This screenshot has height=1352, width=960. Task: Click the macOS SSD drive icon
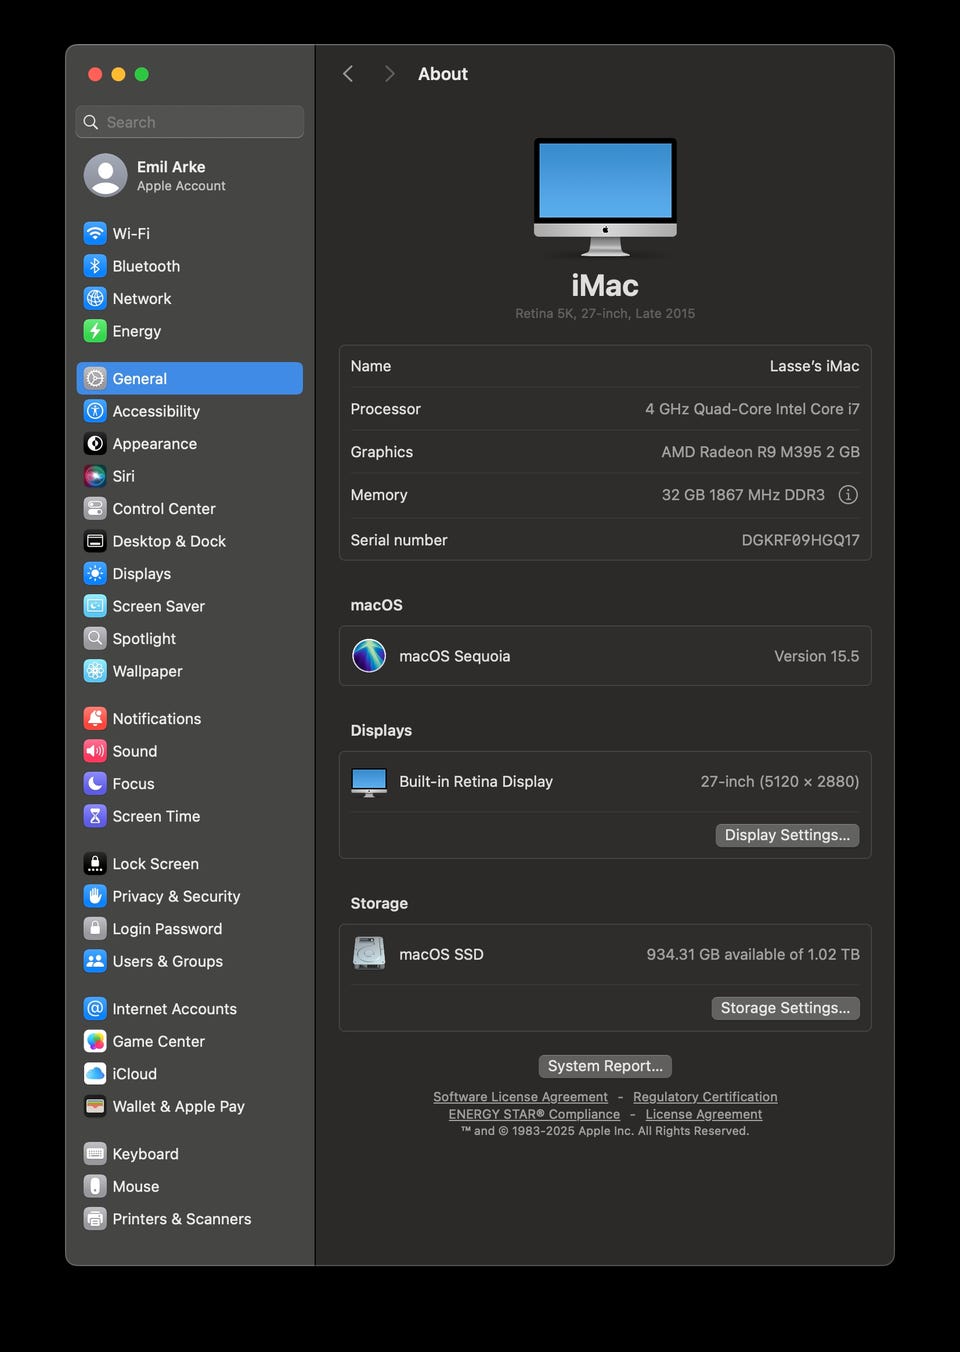pyautogui.click(x=369, y=954)
